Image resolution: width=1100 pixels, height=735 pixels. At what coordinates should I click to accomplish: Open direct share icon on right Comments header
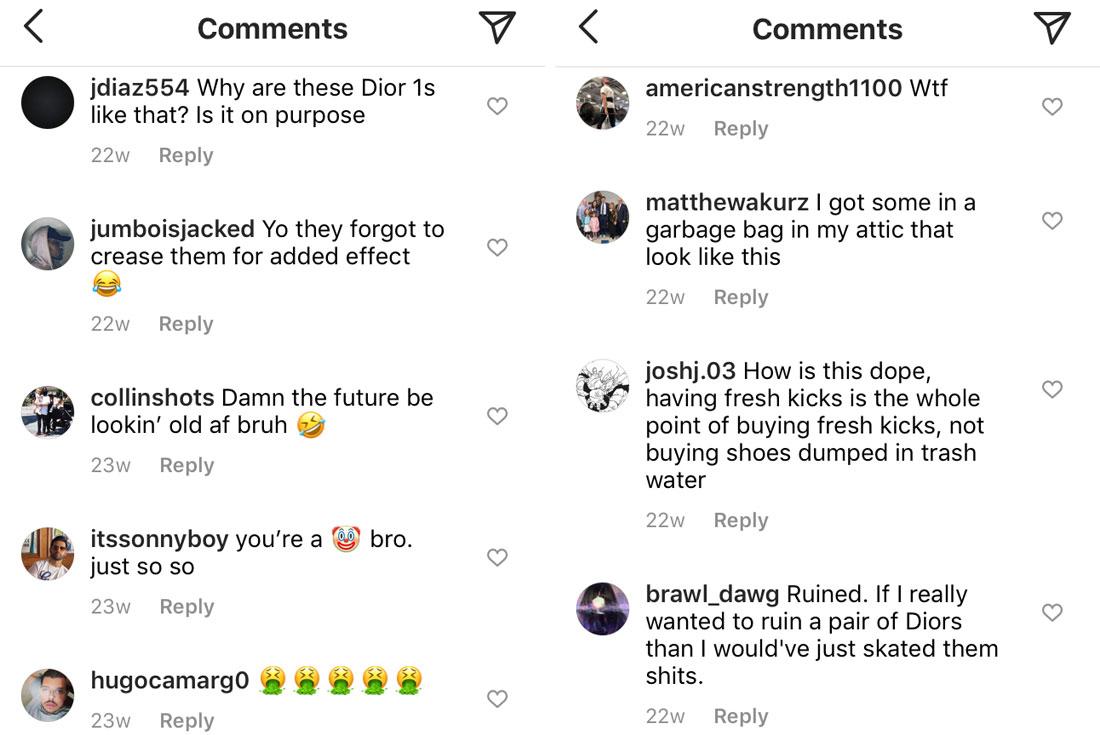(1052, 28)
